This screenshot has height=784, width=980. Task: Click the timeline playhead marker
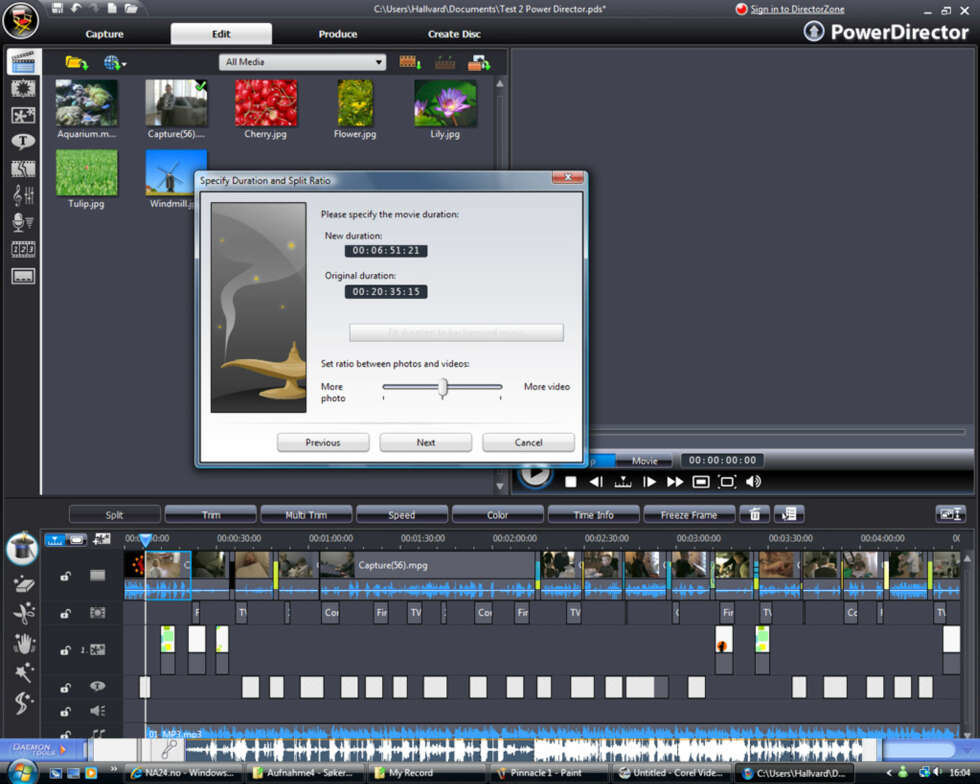(x=145, y=540)
